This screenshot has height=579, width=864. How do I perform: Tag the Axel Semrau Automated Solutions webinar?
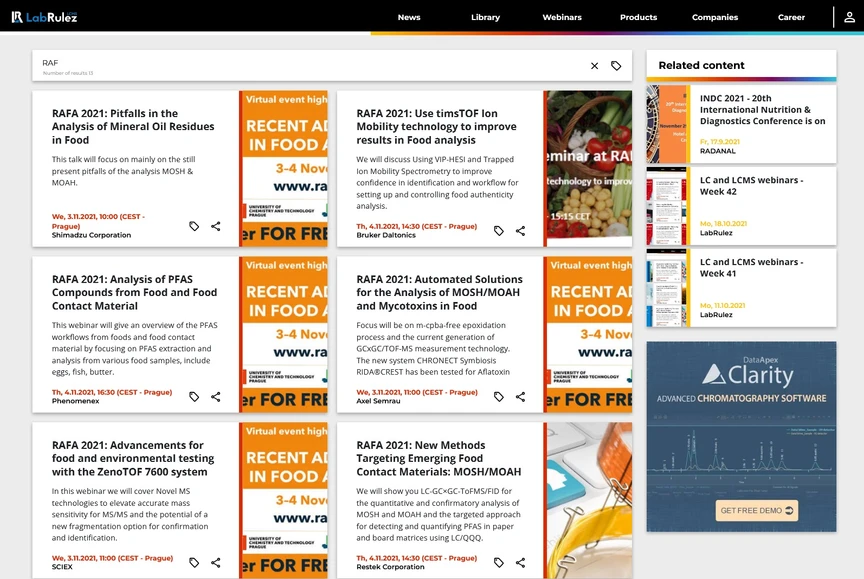499,397
